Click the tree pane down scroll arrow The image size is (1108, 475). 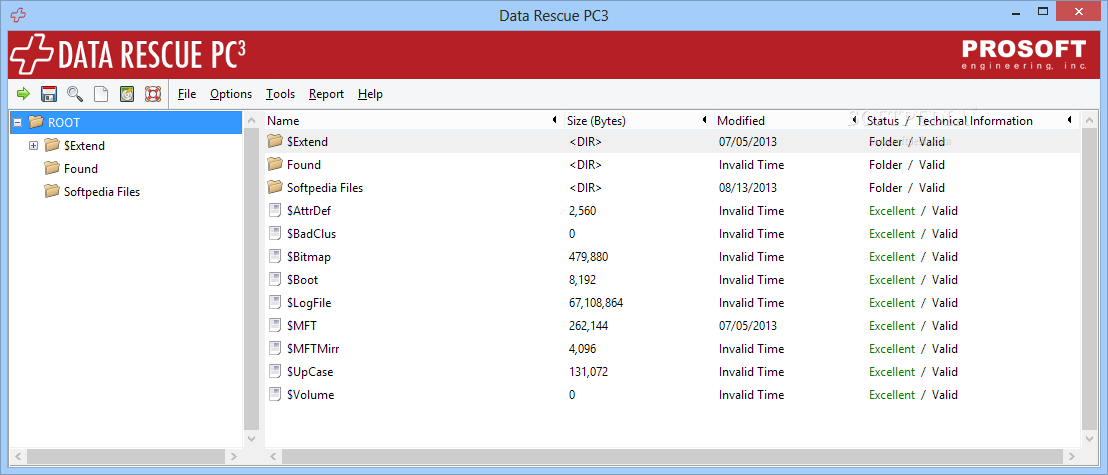[x=252, y=438]
